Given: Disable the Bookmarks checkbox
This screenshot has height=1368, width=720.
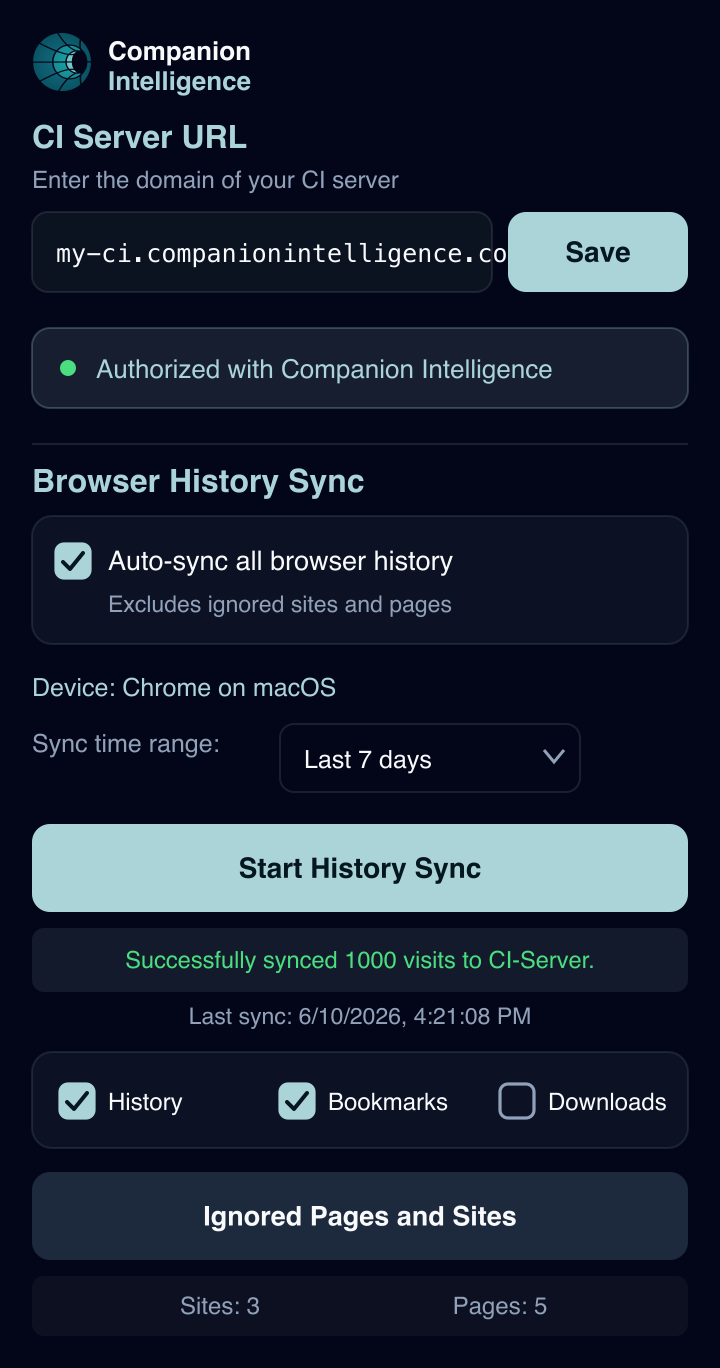Looking at the screenshot, I should pos(297,1101).
